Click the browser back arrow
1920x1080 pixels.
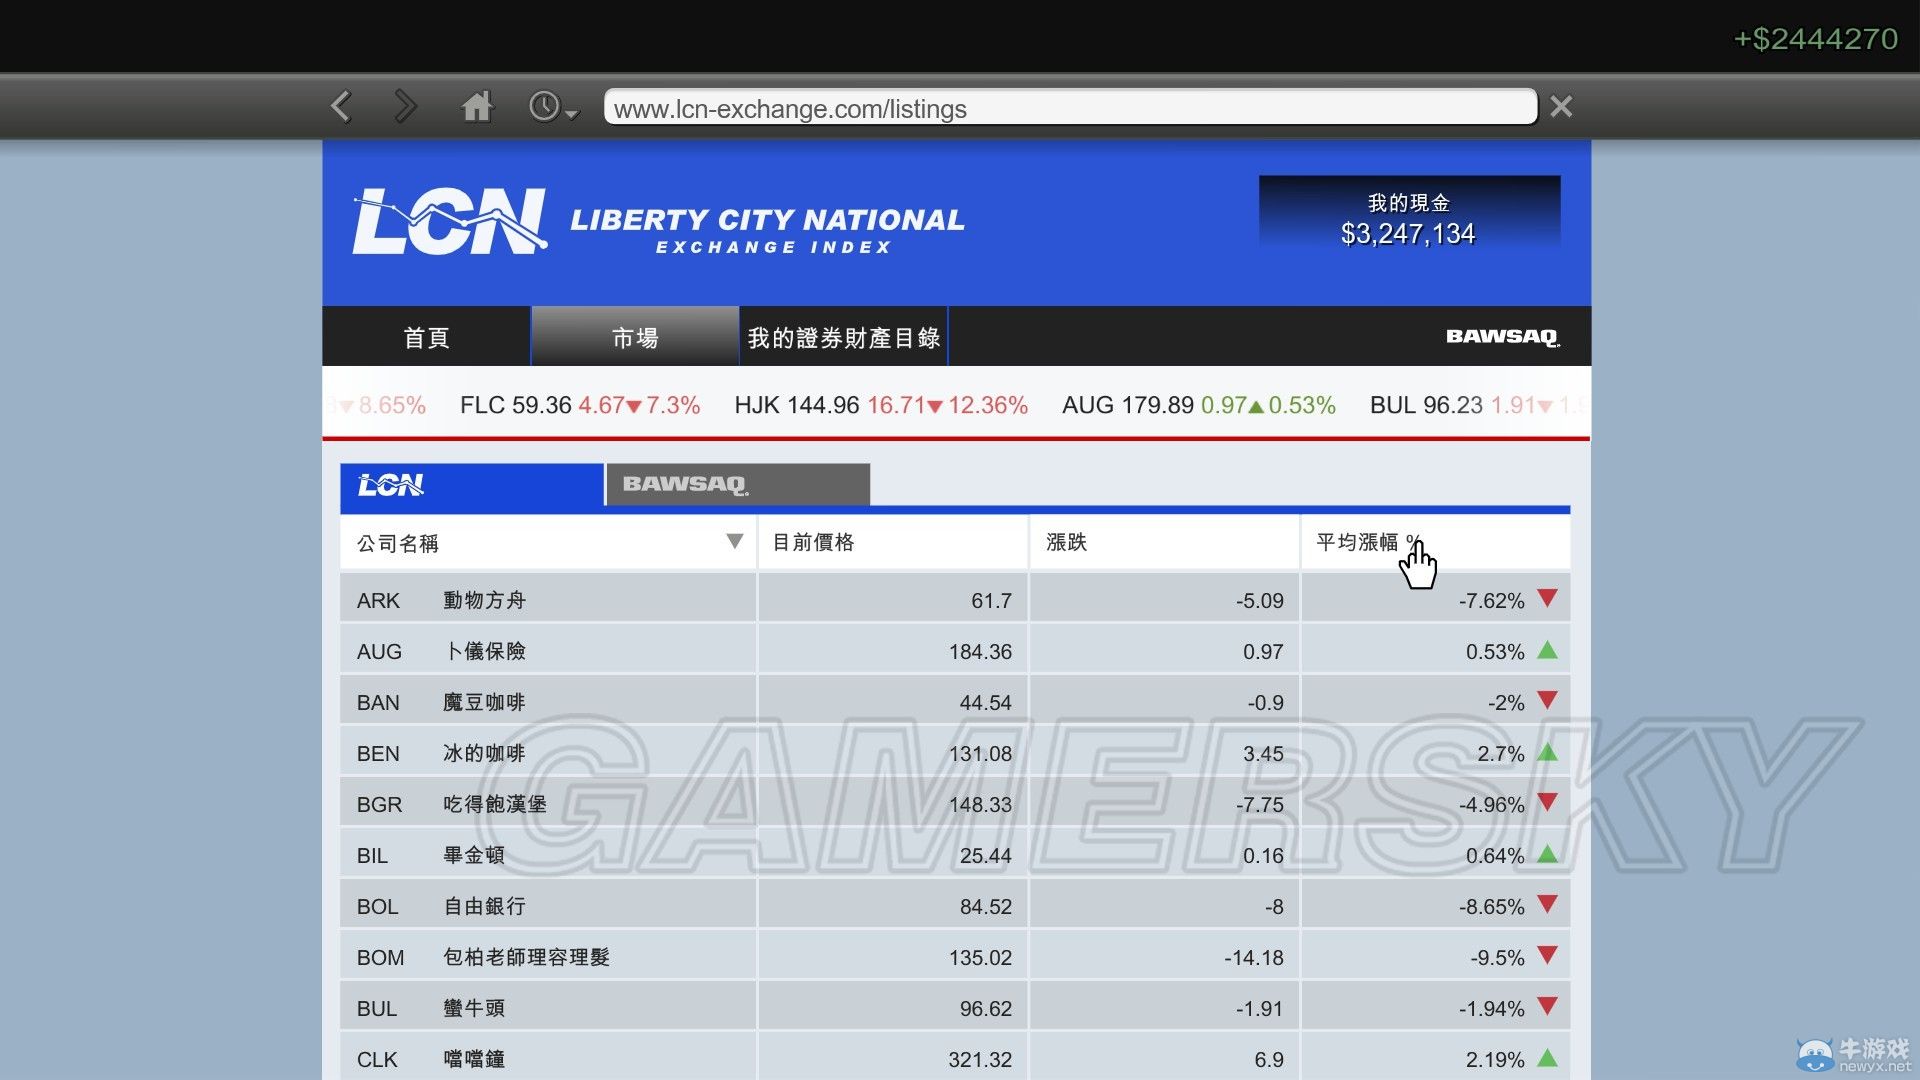(341, 106)
